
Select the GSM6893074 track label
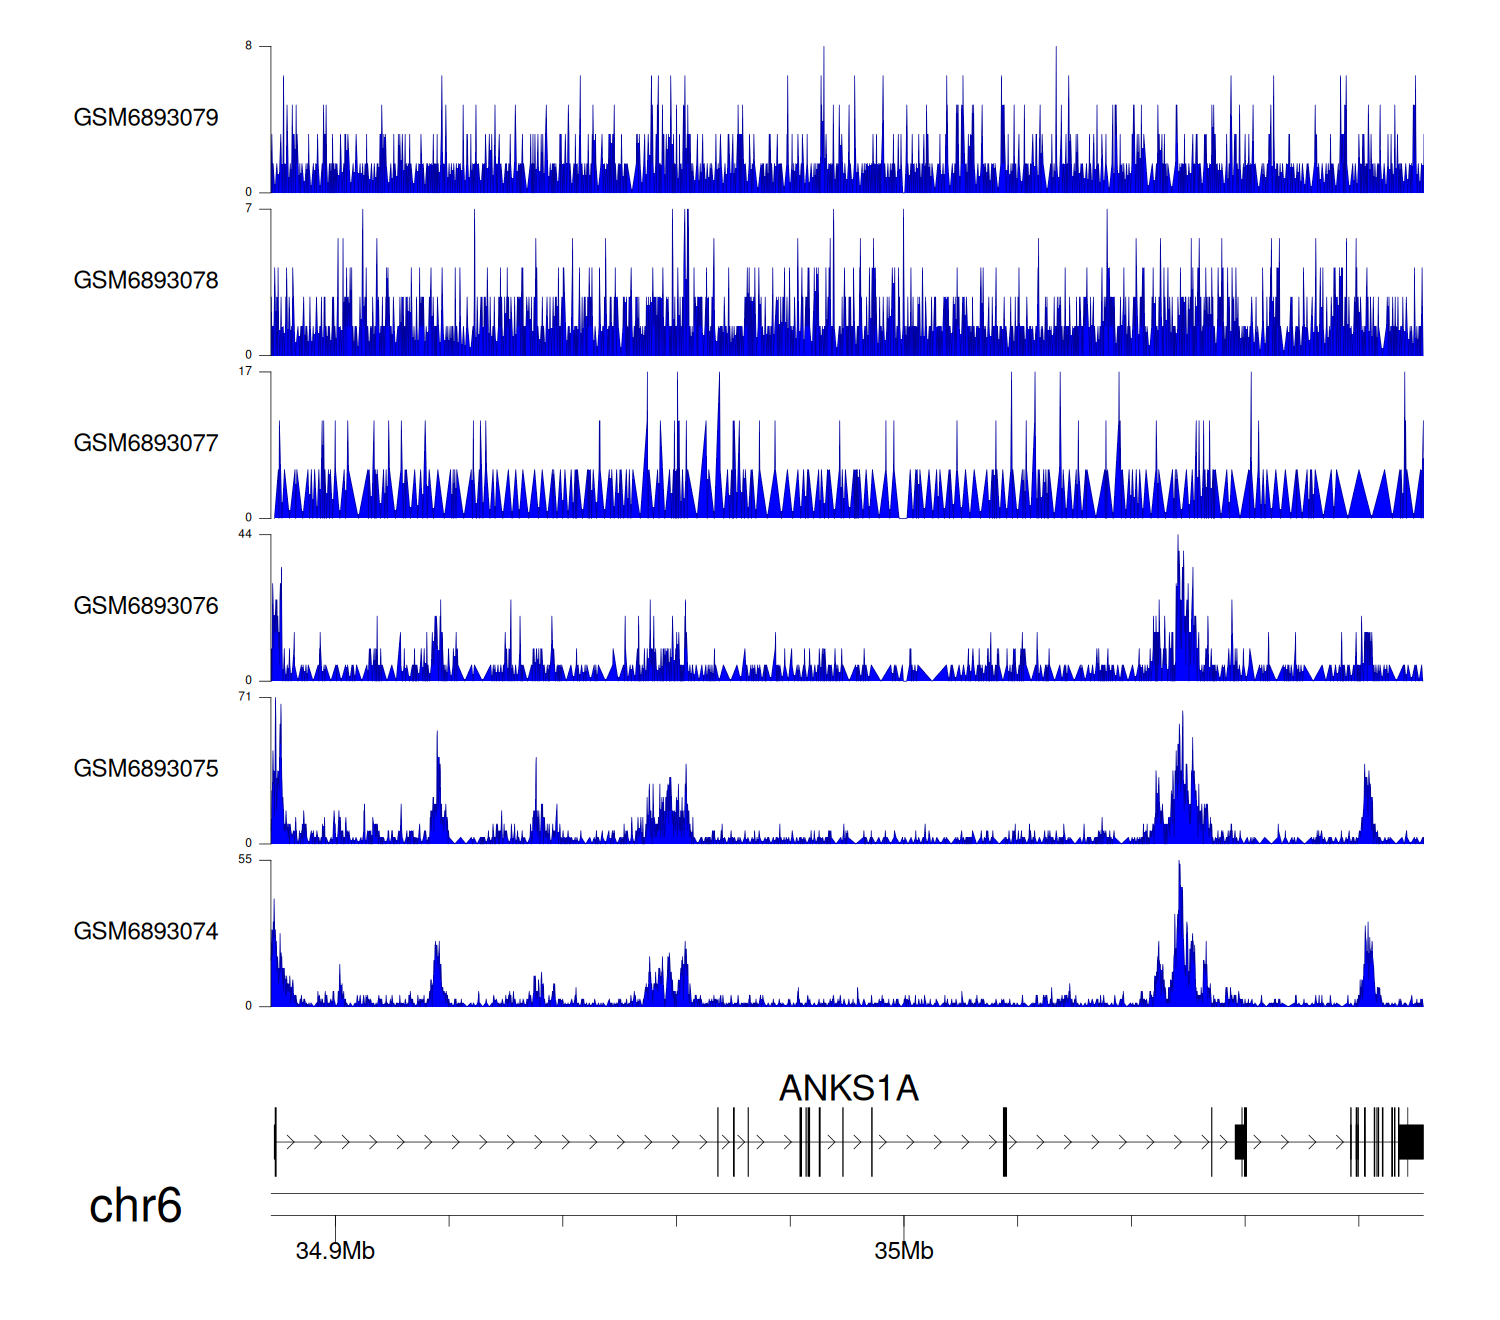(x=146, y=932)
